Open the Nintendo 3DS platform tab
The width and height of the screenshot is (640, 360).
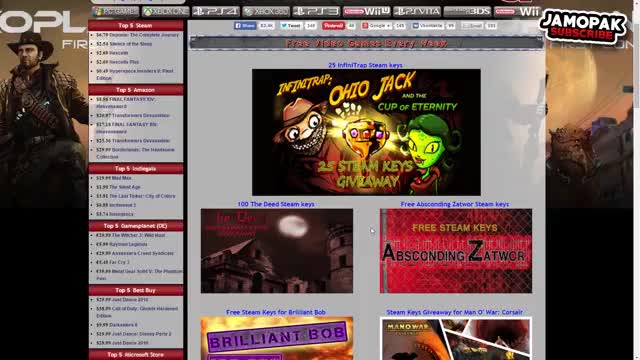[x=467, y=11]
